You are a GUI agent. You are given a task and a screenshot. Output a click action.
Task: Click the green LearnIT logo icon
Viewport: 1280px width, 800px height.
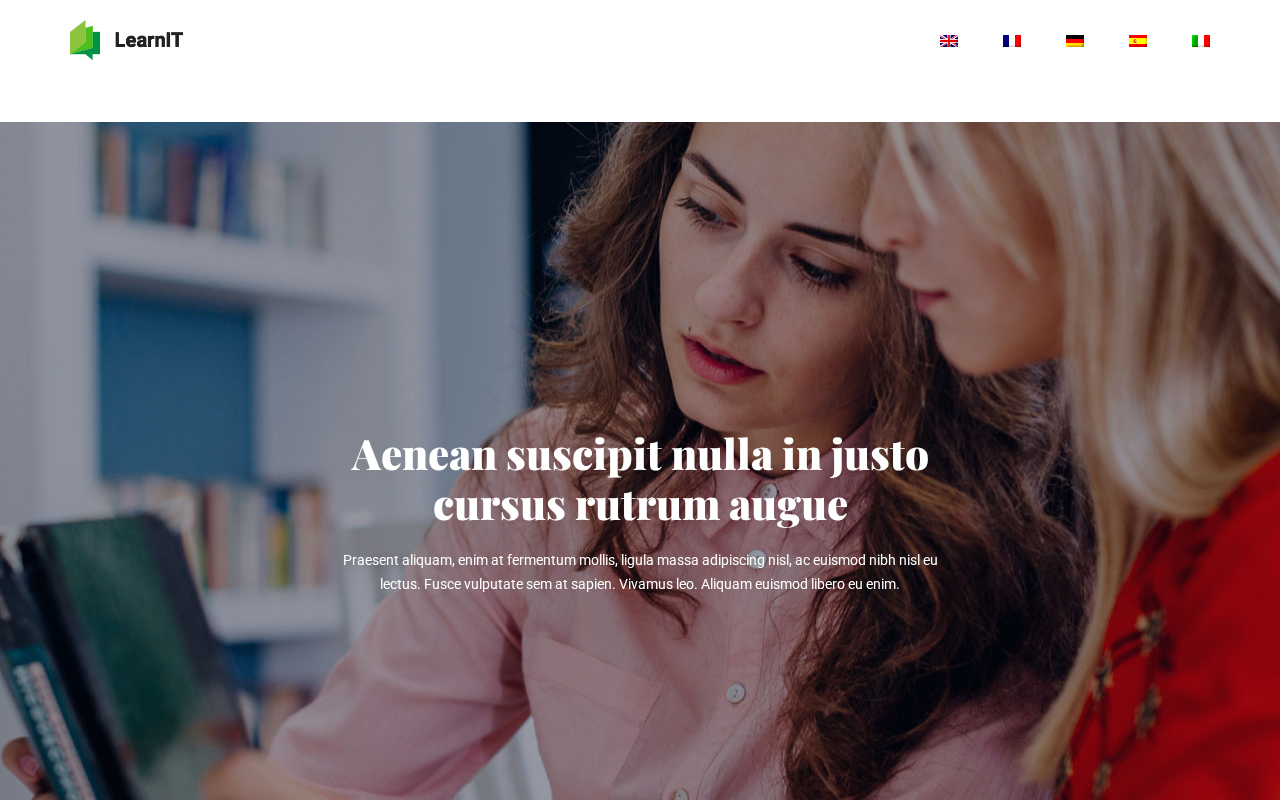click(85, 40)
